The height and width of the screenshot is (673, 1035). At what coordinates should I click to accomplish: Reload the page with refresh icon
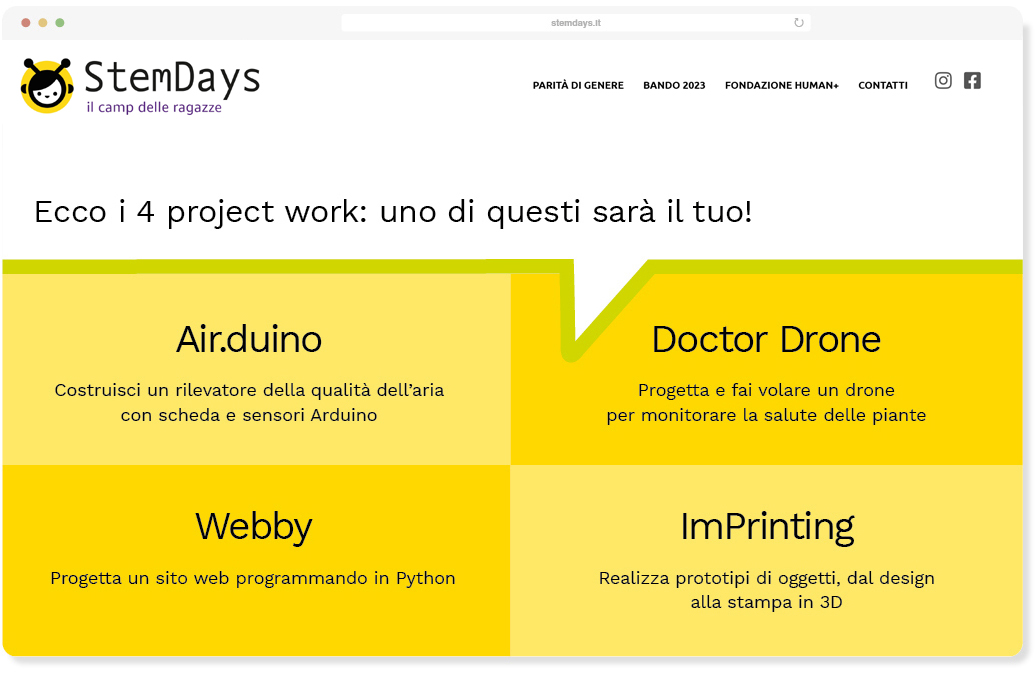[799, 22]
